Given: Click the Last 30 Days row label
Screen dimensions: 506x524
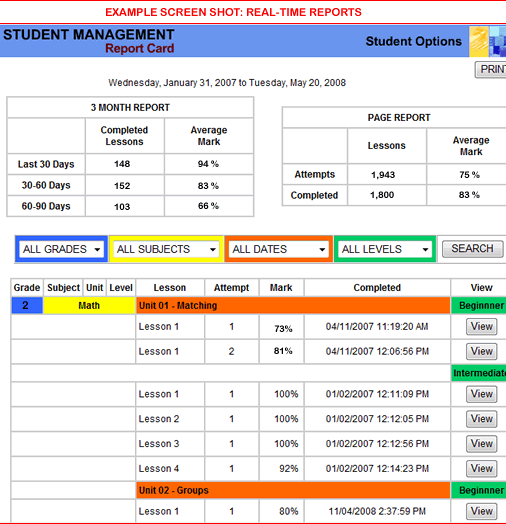Looking at the screenshot, I should [x=46, y=164].
